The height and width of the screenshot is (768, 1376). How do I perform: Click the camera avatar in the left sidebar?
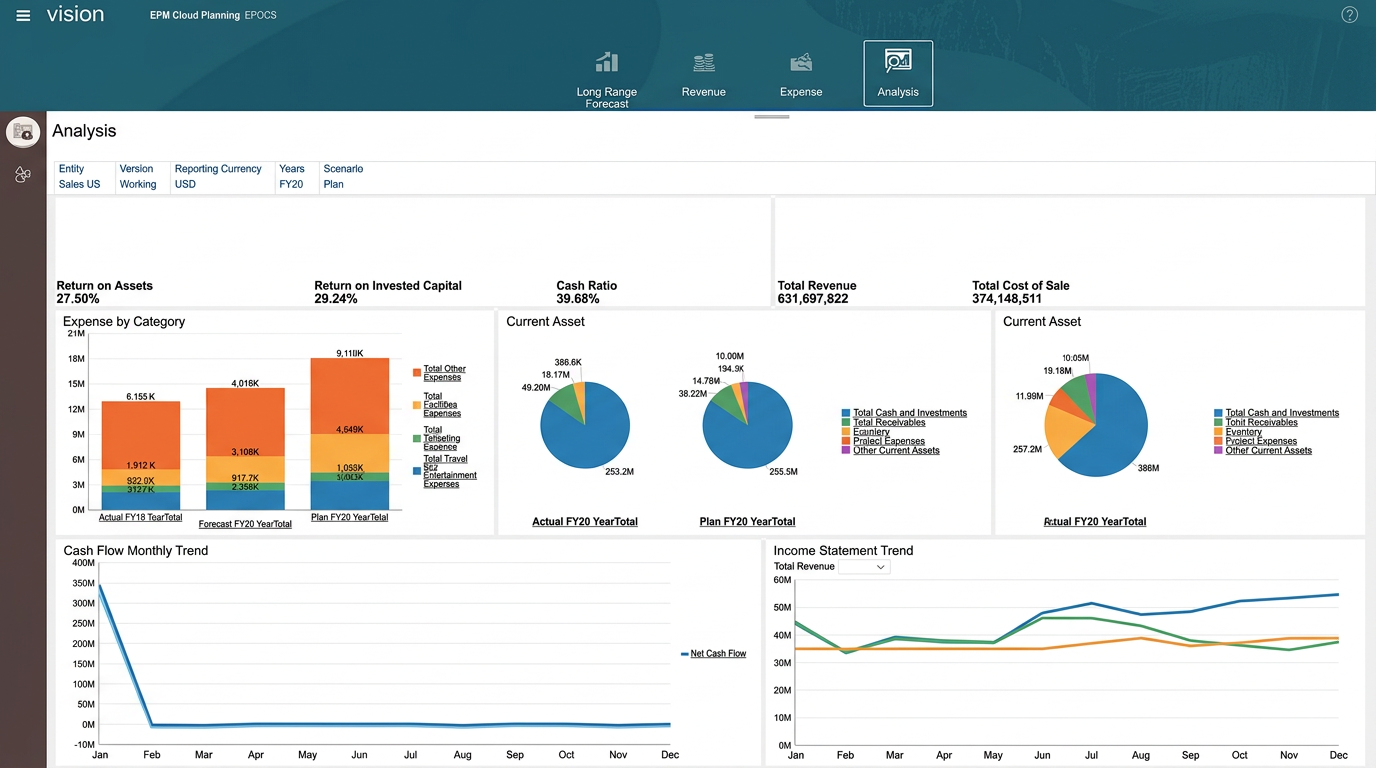[x=22, y=131]
